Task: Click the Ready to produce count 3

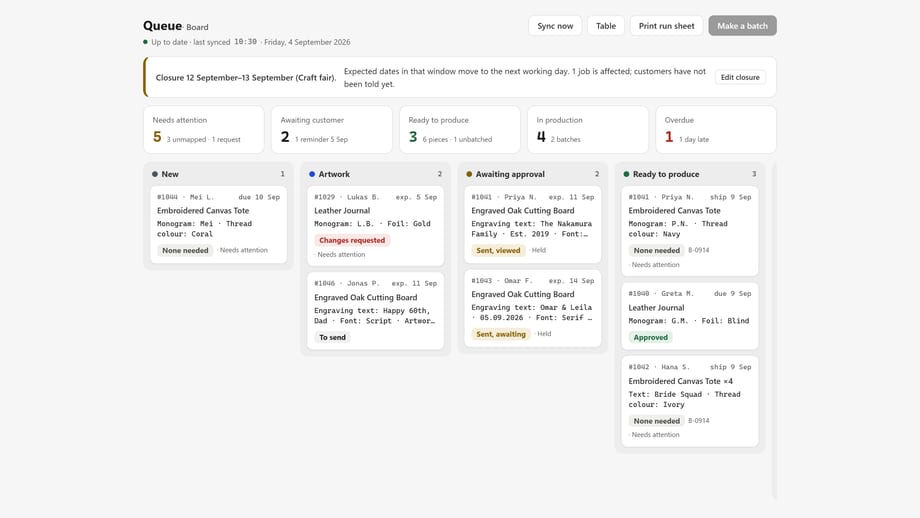Action: coord(754,174)
